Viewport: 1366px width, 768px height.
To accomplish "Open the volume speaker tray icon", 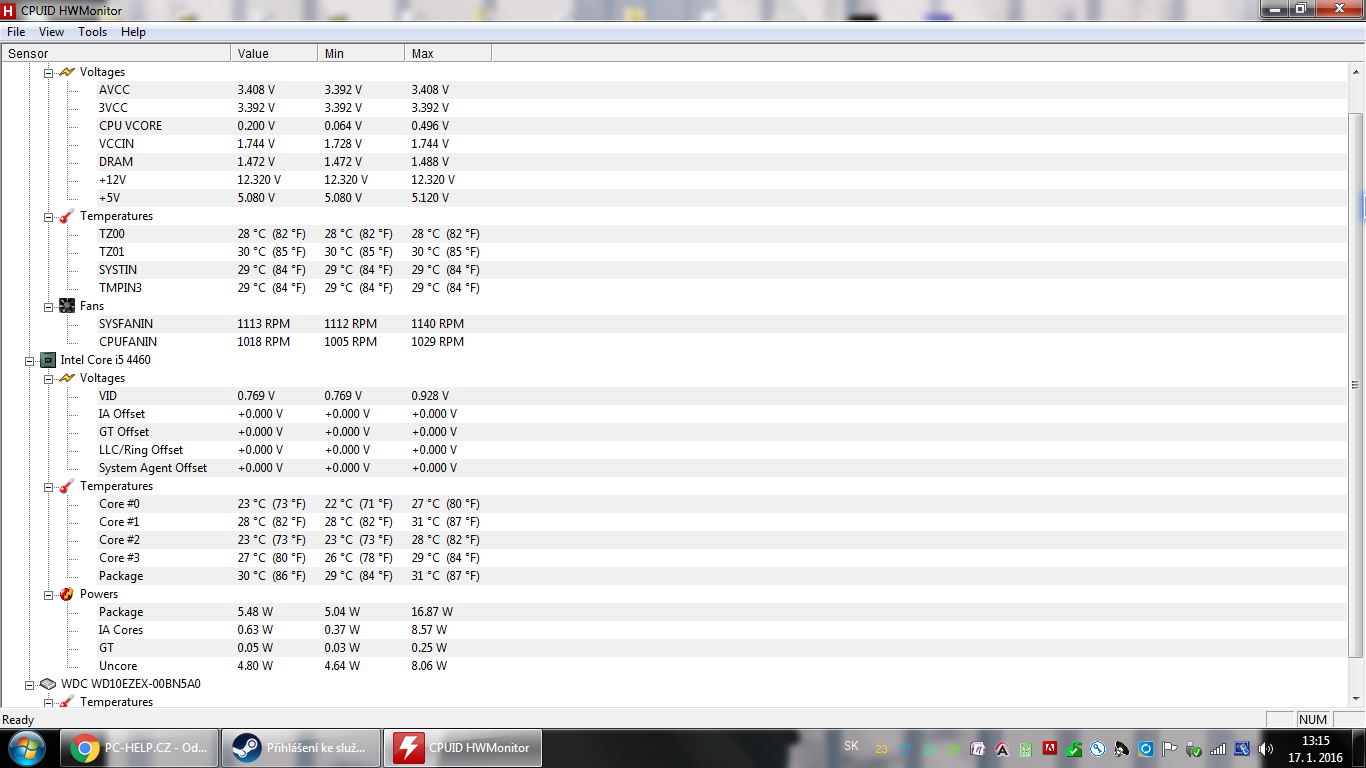I will [1265, 748].
